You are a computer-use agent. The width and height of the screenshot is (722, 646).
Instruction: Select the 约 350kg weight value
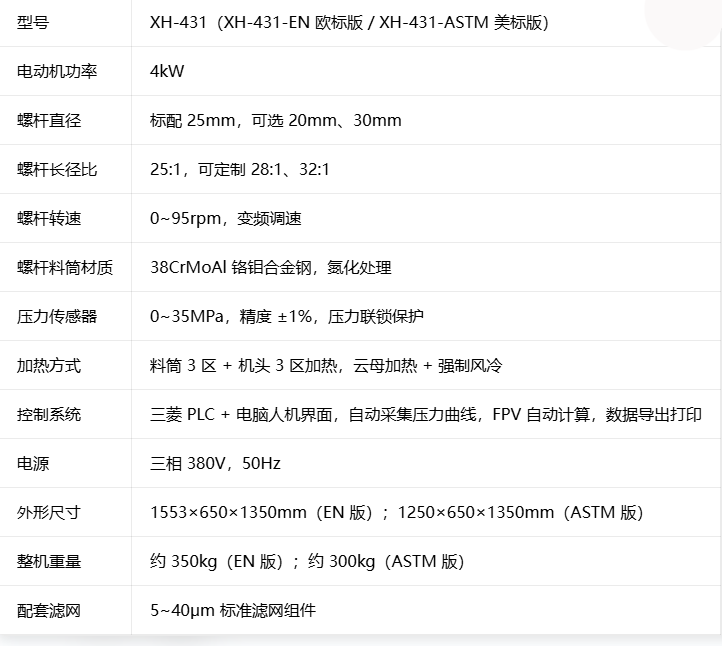coord(307,562)
